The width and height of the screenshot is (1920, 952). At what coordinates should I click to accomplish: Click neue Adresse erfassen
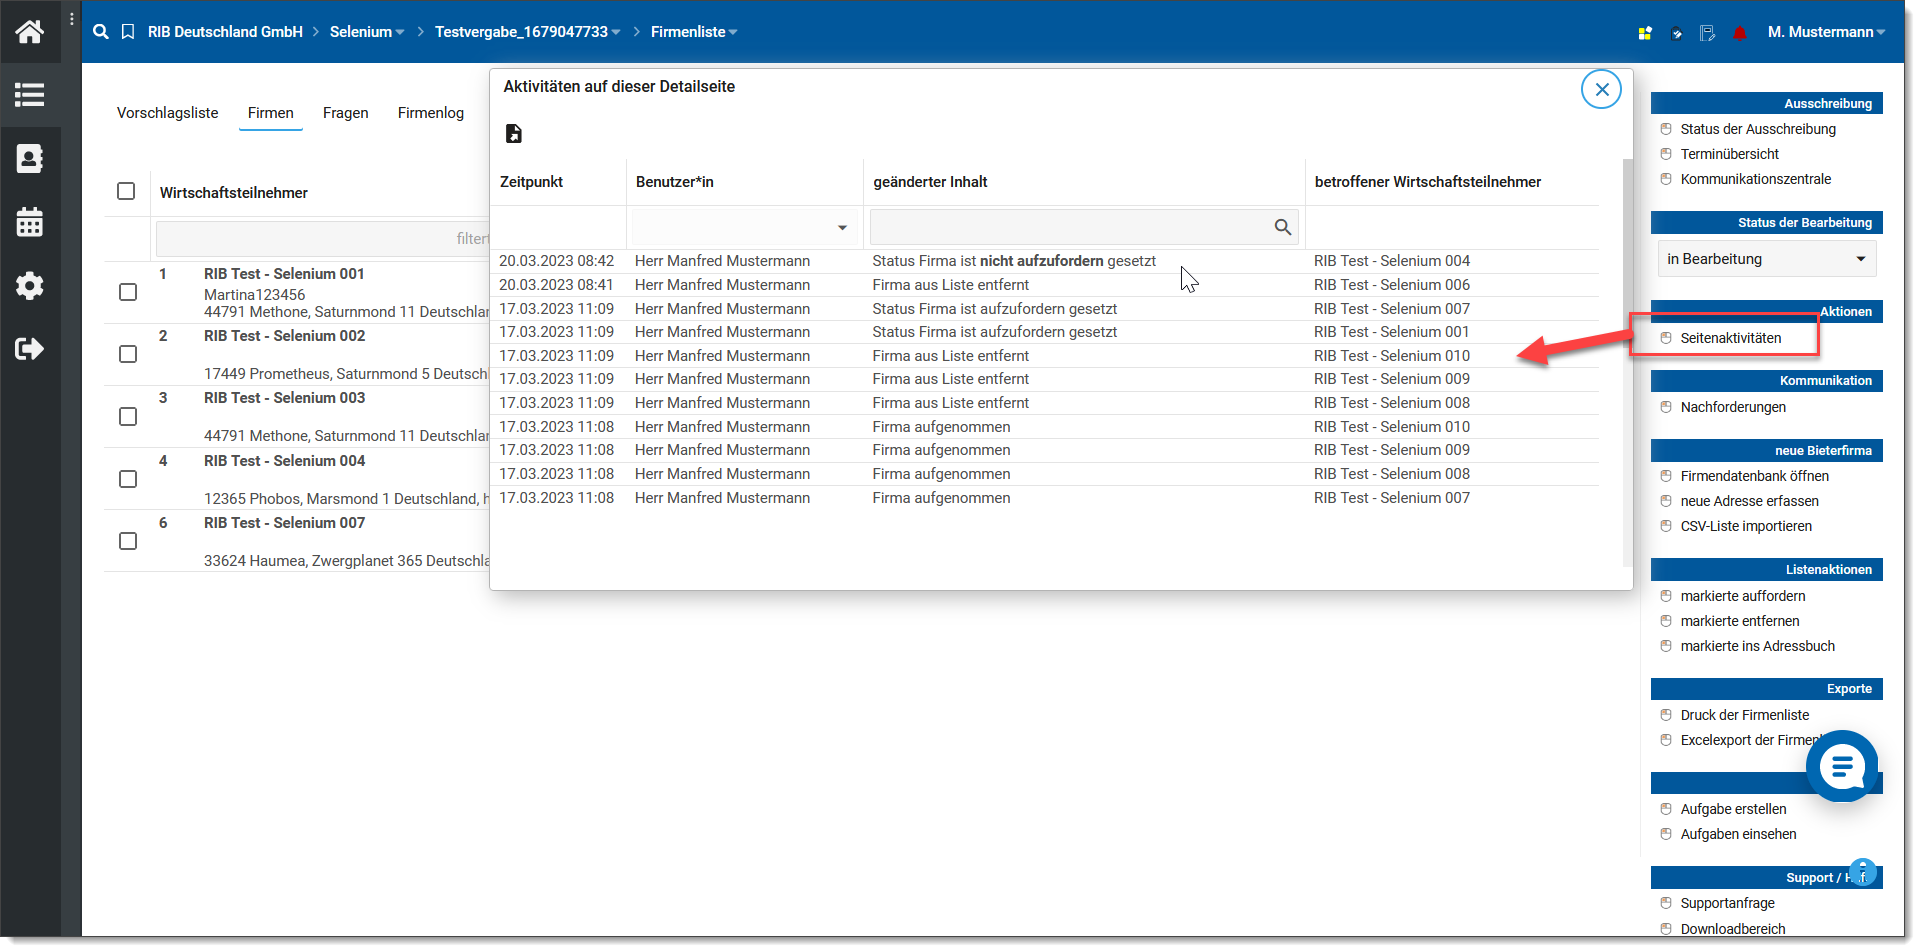[x=1749, y=501]
